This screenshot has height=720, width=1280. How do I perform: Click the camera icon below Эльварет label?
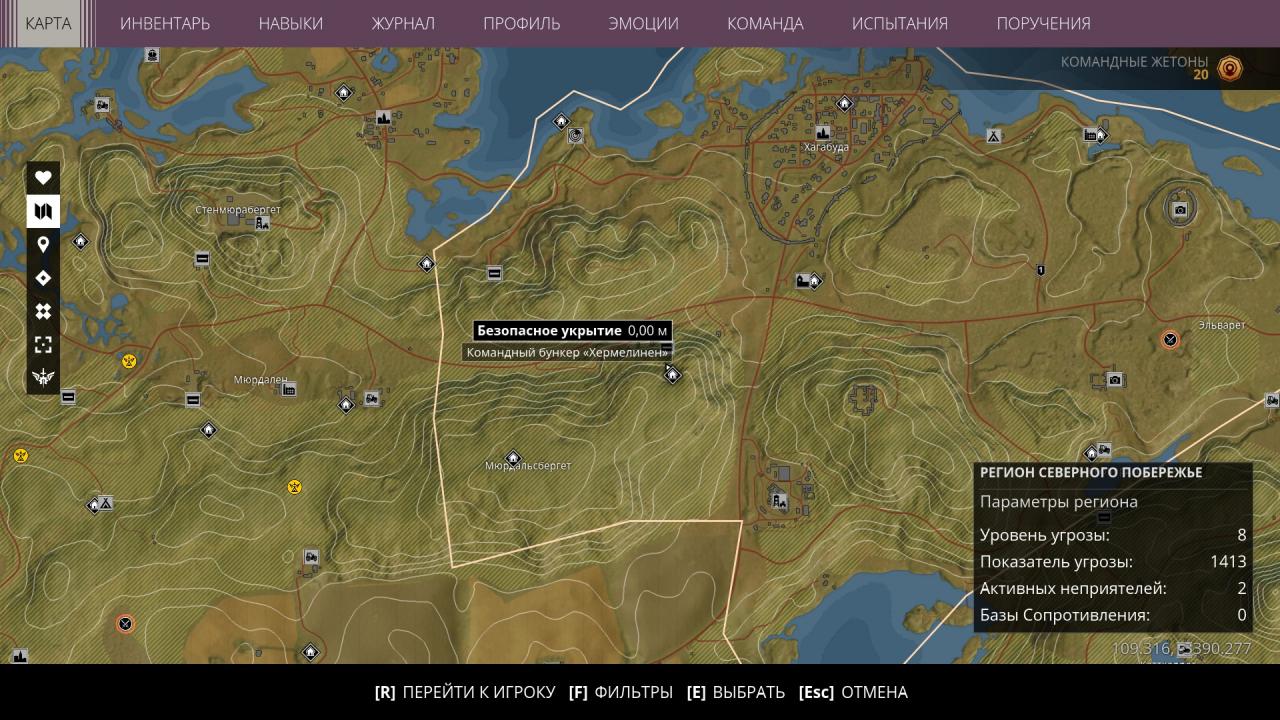[x=1115, y=380]
